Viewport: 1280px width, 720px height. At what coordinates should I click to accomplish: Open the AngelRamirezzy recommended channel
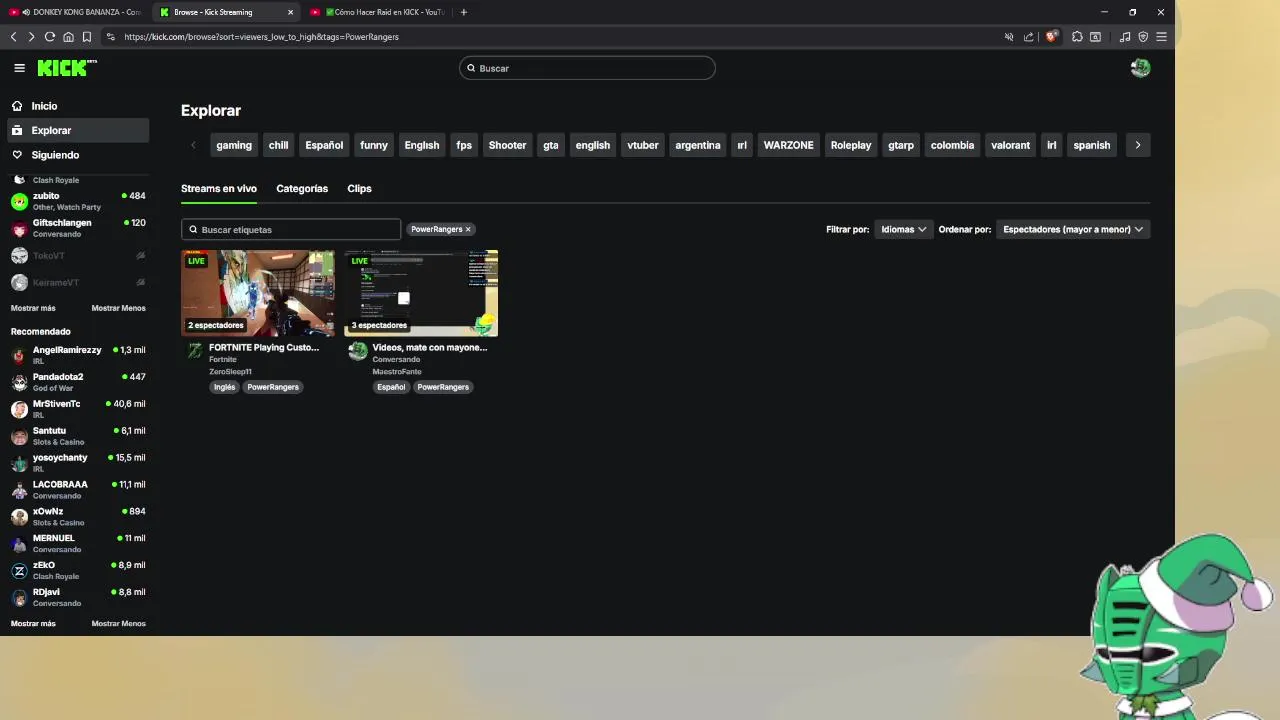78,355
